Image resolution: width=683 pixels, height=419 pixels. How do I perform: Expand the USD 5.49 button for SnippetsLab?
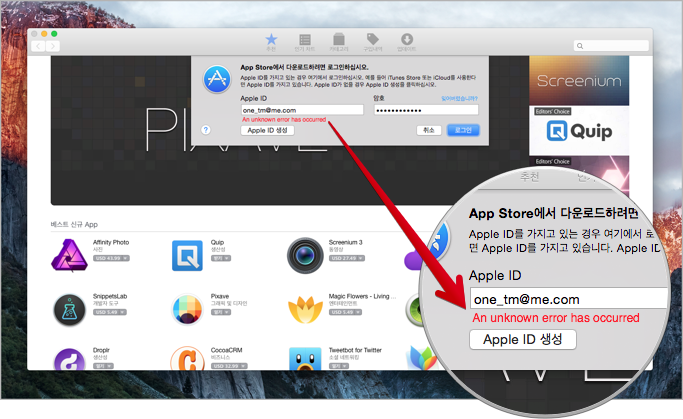(x=110, y=312)
